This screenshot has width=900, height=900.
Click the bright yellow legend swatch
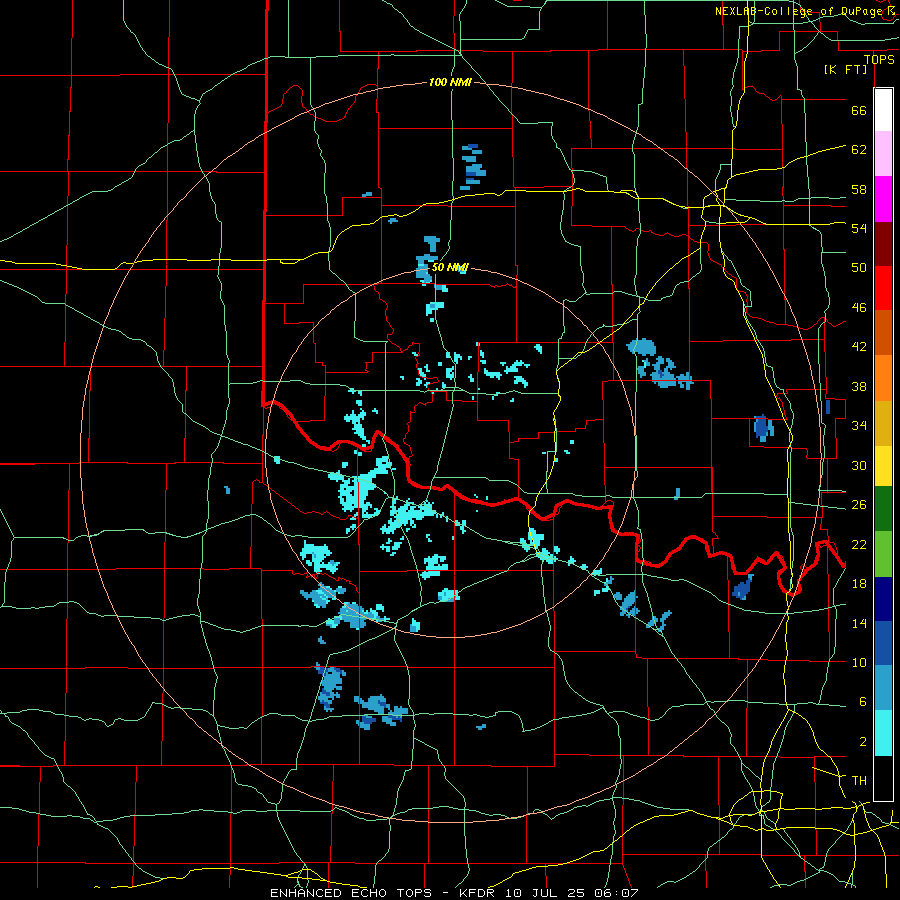(883, 466)
